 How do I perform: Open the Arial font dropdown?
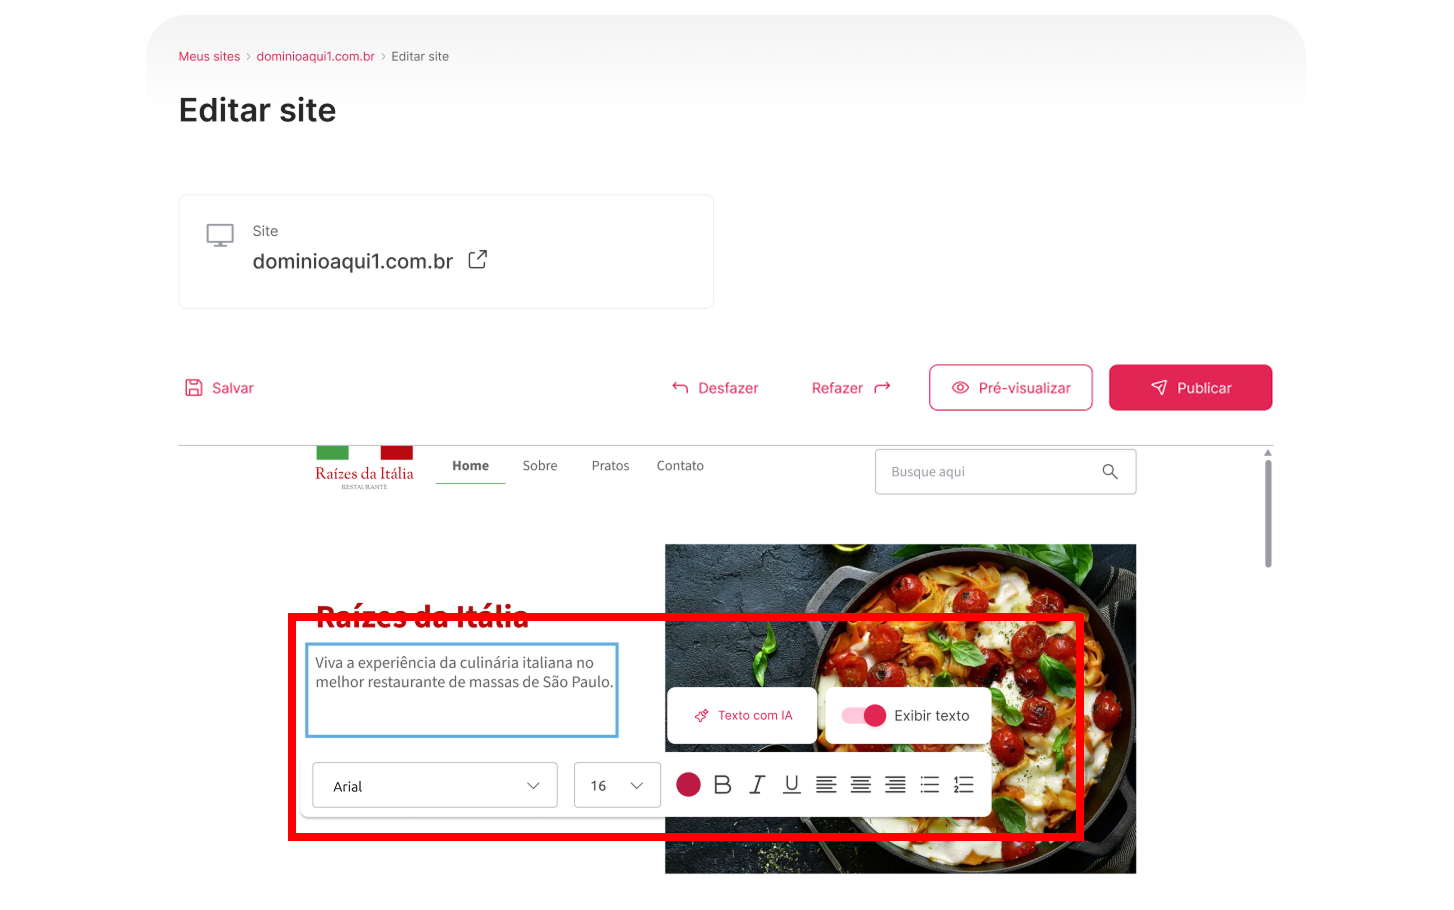[x=435, y=786]
